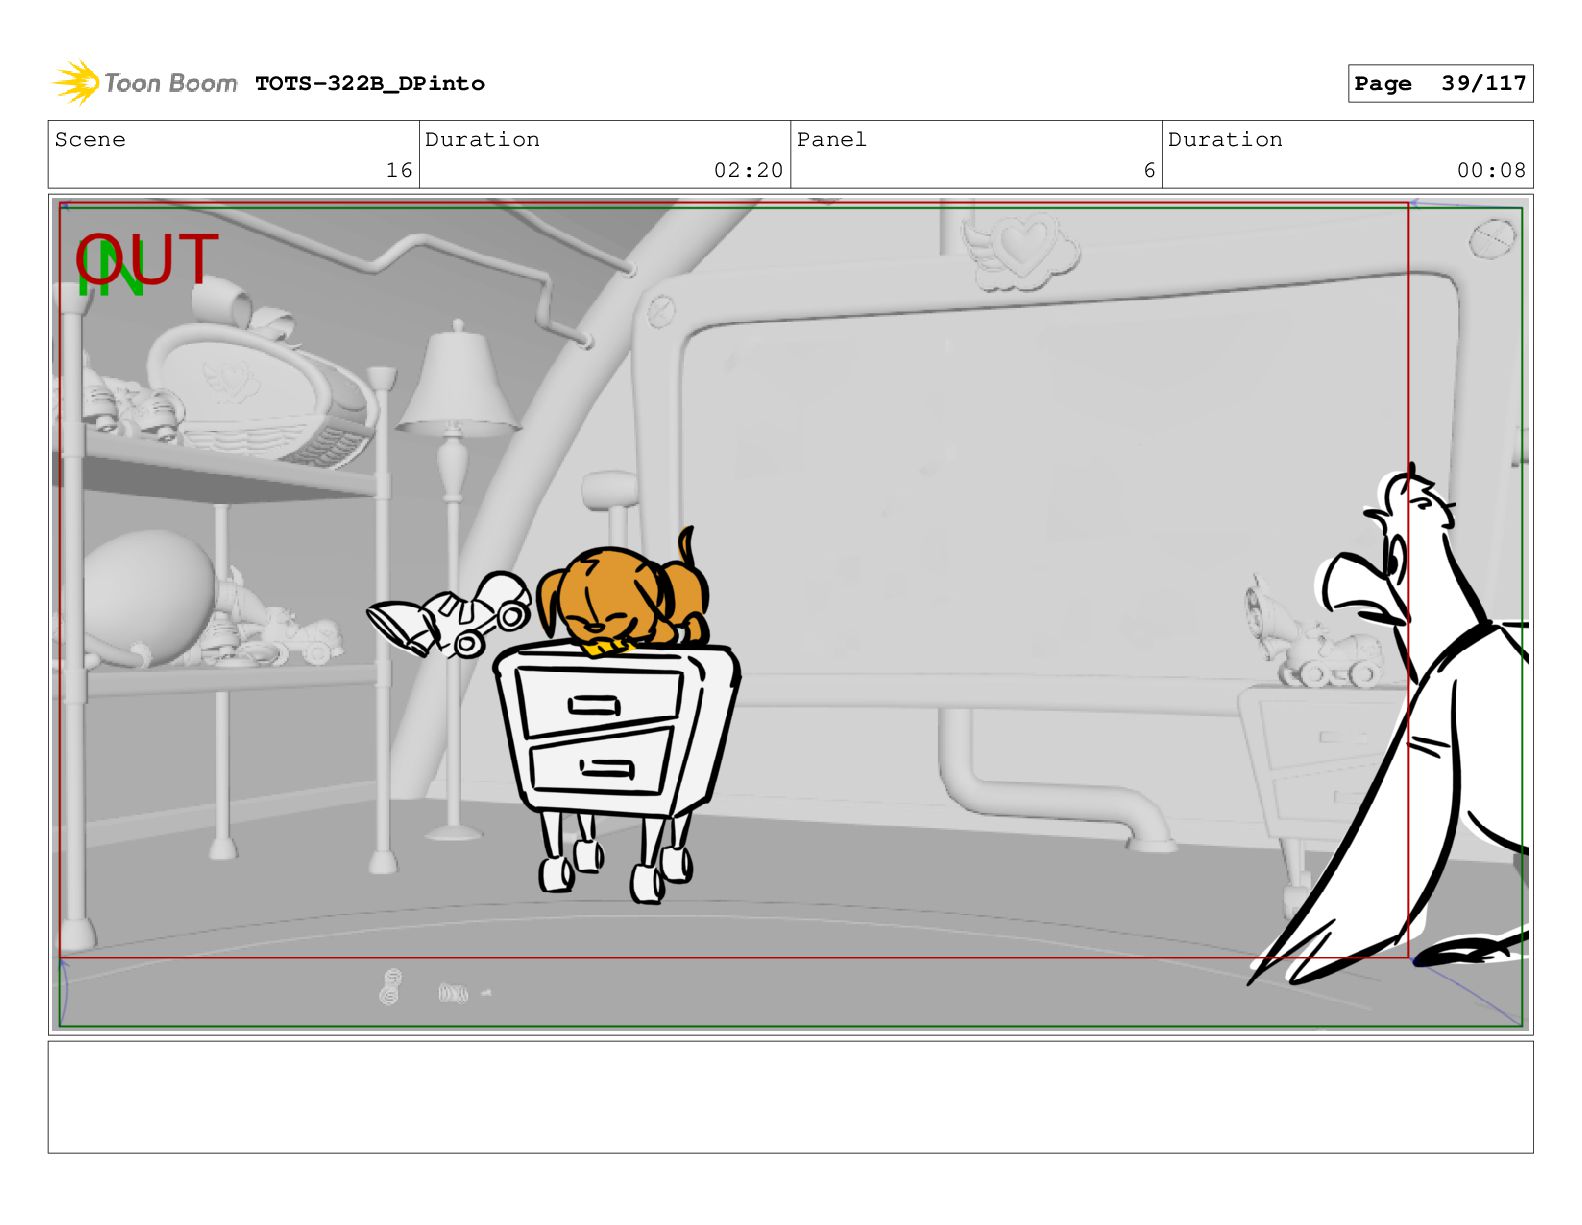Click the storyboard panel artwork
The image size is (1582, 1225).
790,614
